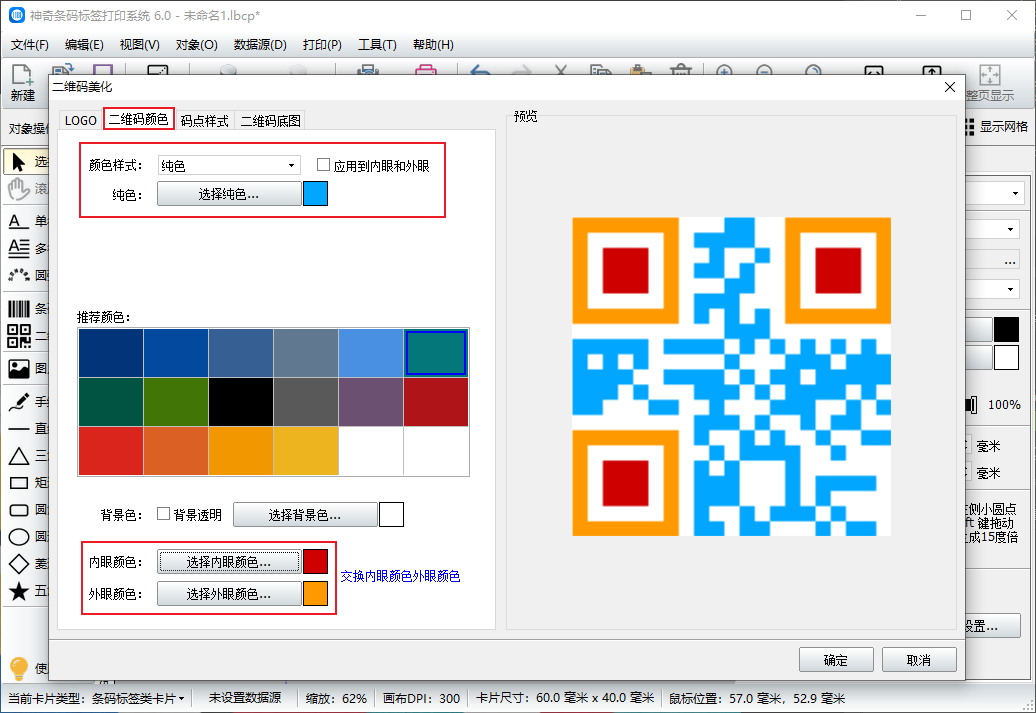Select the diamond shape tool
The image size is (1036, 713).
18,564
